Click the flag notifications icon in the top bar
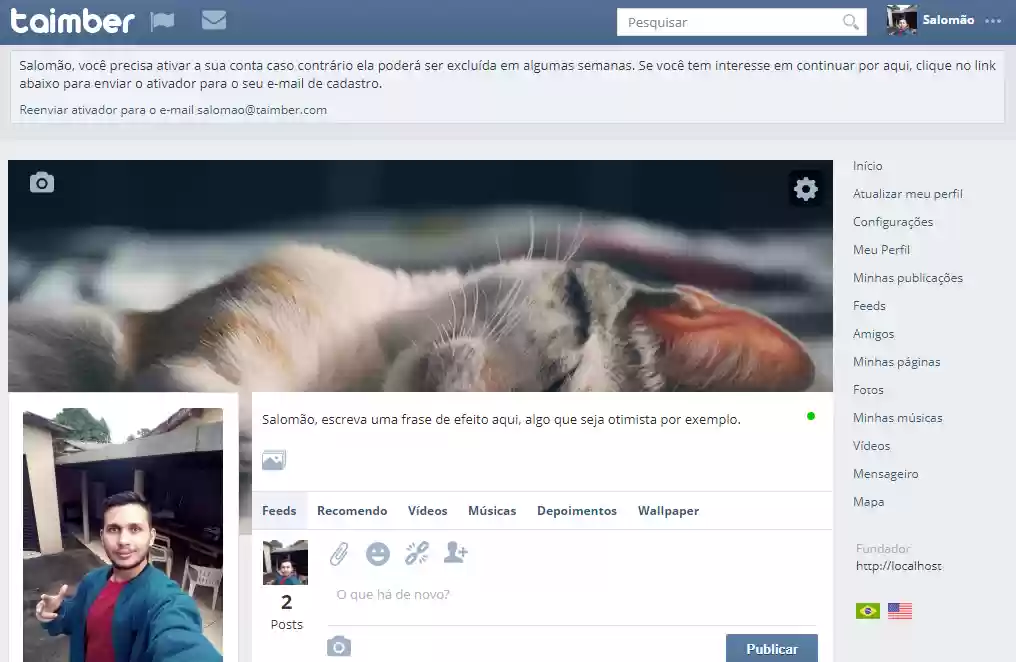 click(x=162, y=20)
